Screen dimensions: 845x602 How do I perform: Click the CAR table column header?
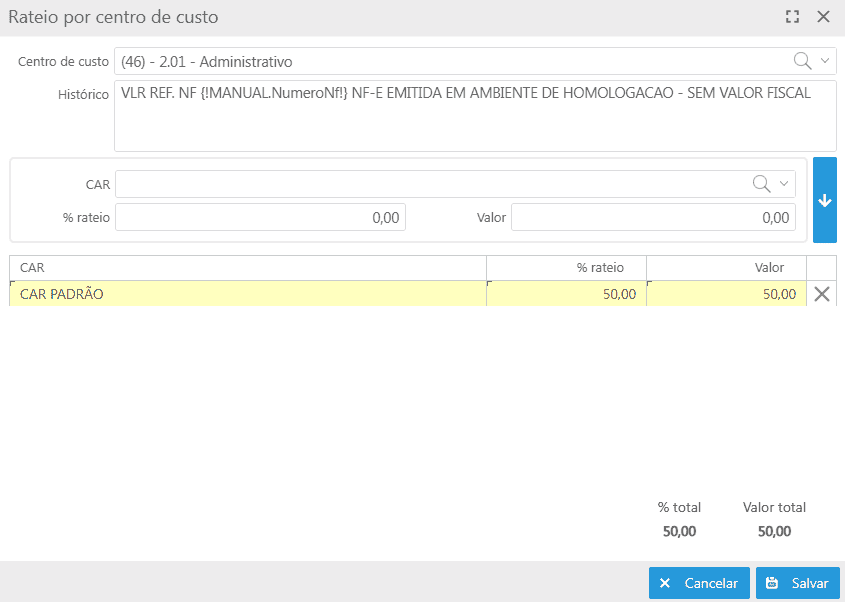point(247,268)
